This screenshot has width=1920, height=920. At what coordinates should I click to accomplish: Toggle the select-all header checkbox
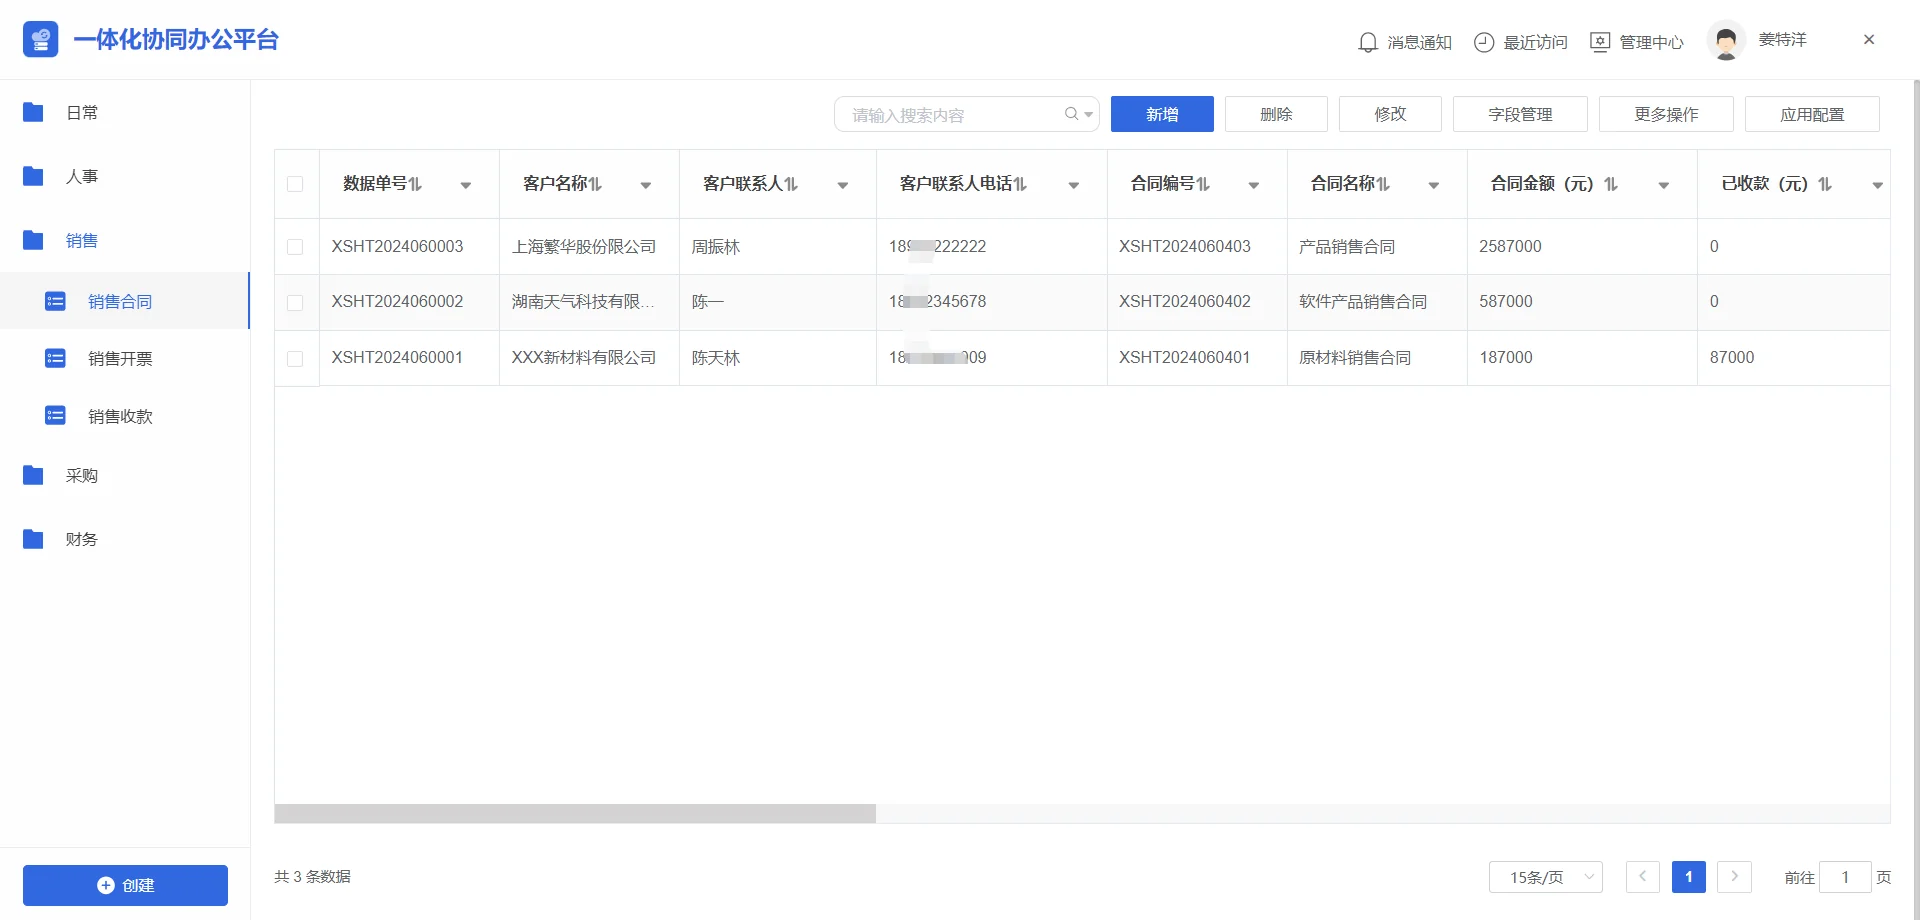[x=295, y=184]
